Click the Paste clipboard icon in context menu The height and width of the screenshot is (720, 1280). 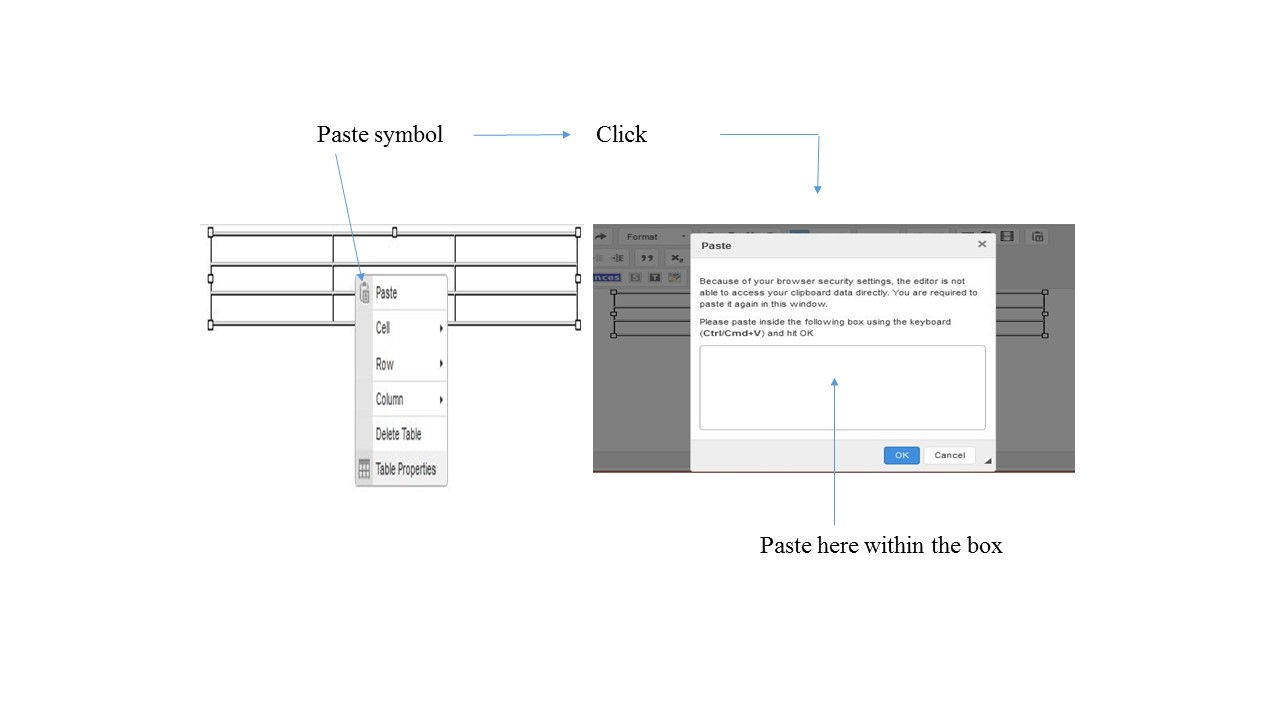(x=365, y=293)
